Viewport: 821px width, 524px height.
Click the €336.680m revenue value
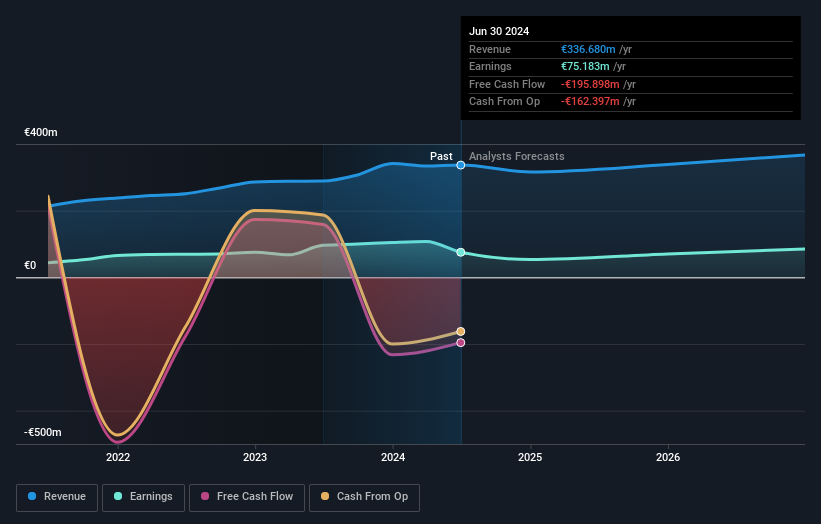588,49
